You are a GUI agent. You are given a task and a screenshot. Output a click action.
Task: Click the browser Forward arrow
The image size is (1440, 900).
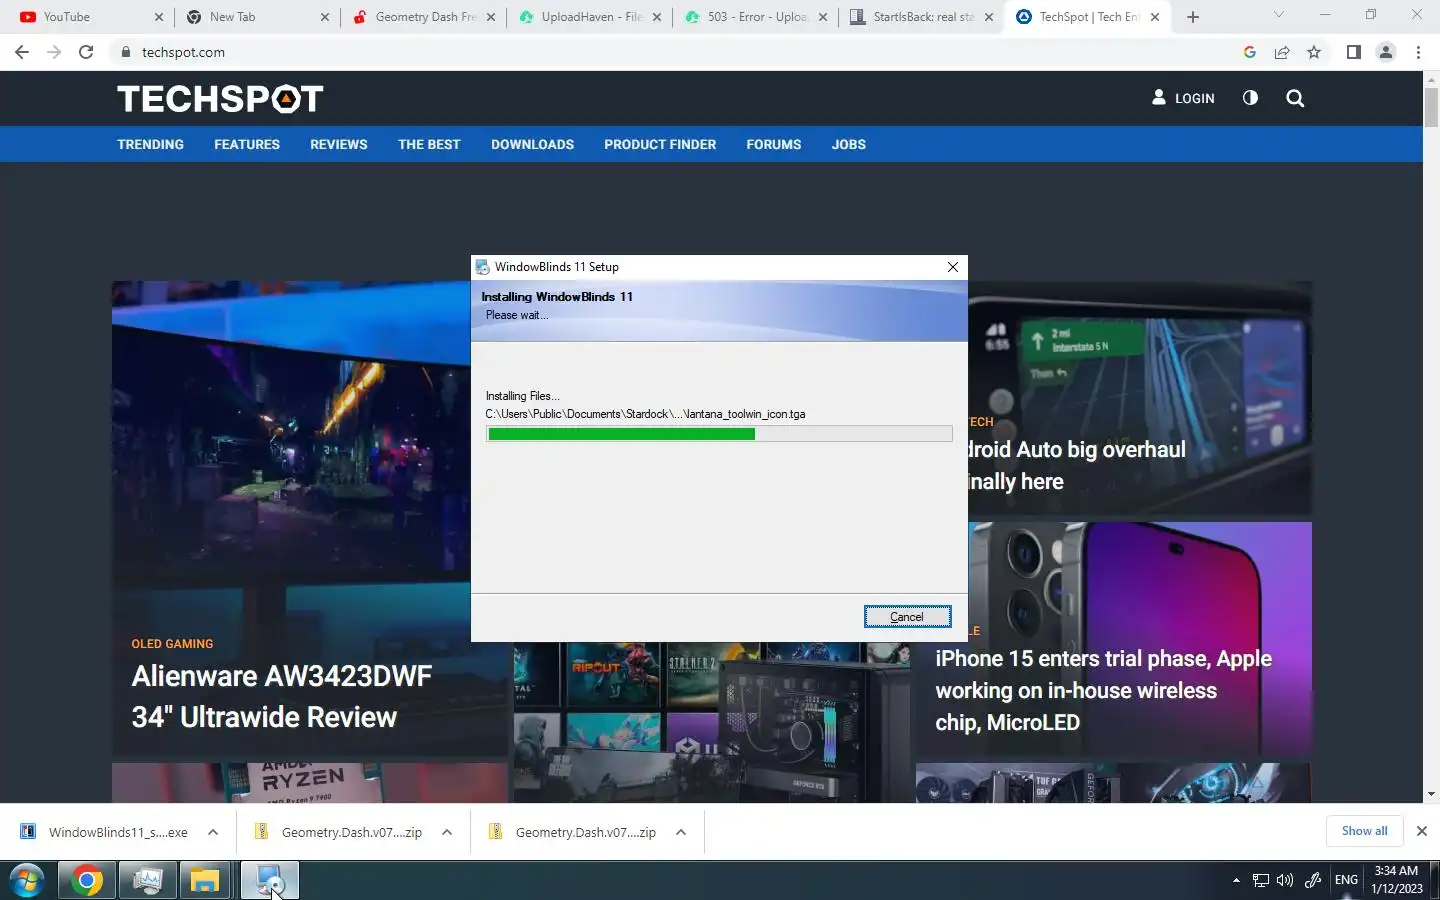(54, 52)
